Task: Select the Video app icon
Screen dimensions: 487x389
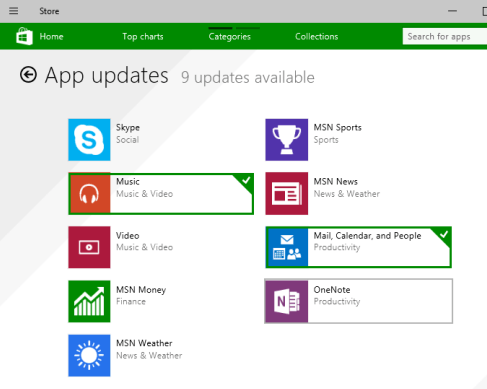Action: point(89,247)
